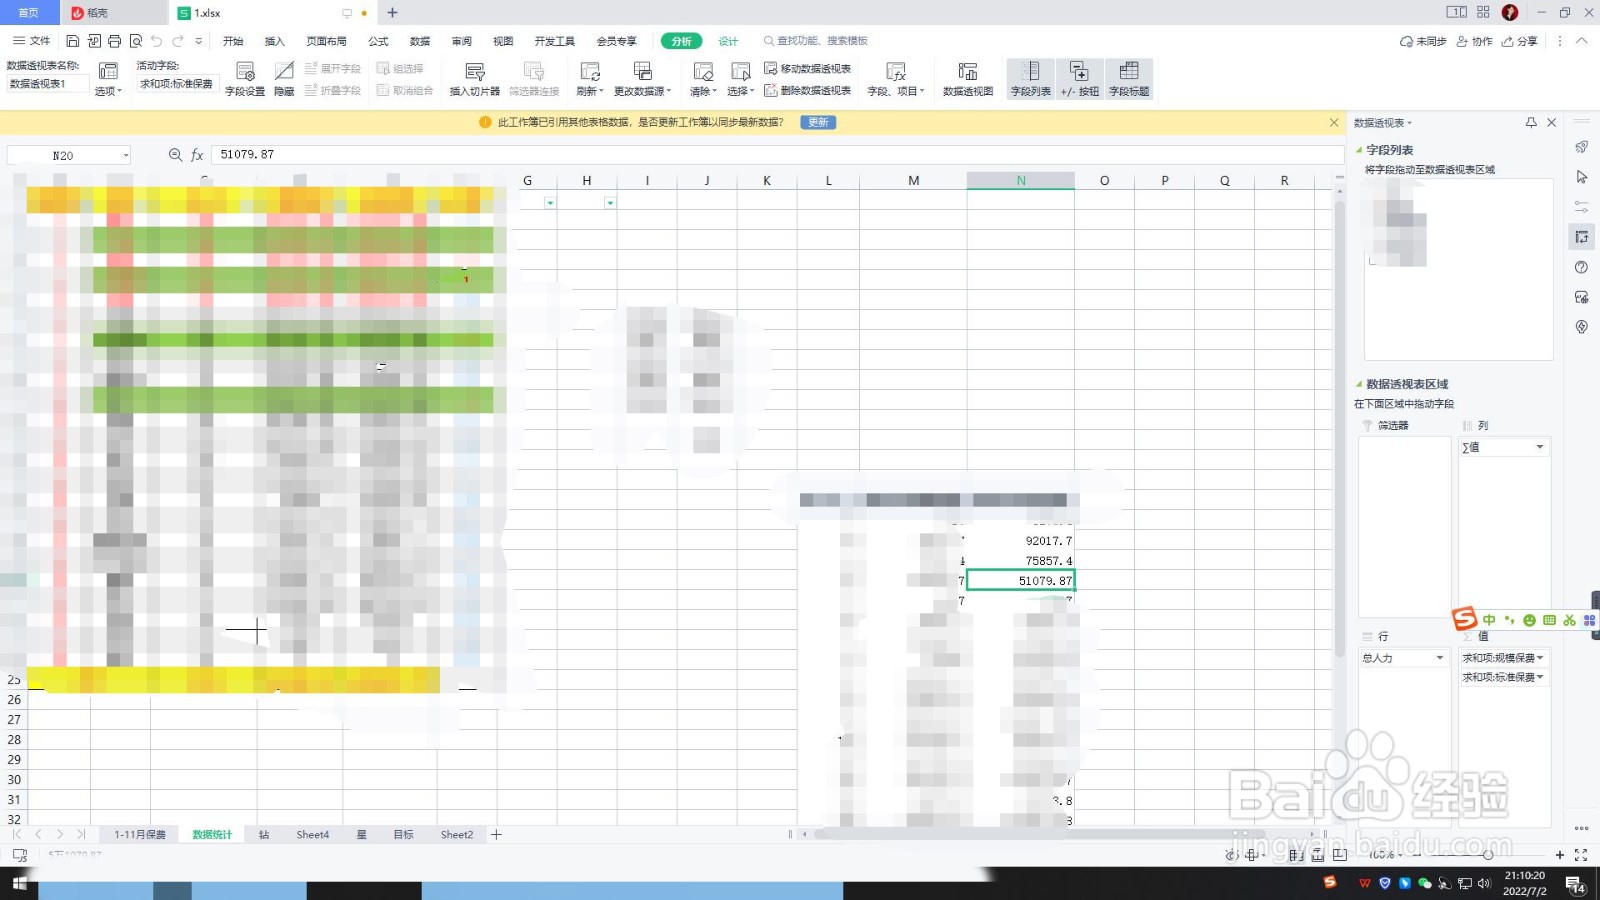Click the 隐藏 hide field icon

point(284,79)
